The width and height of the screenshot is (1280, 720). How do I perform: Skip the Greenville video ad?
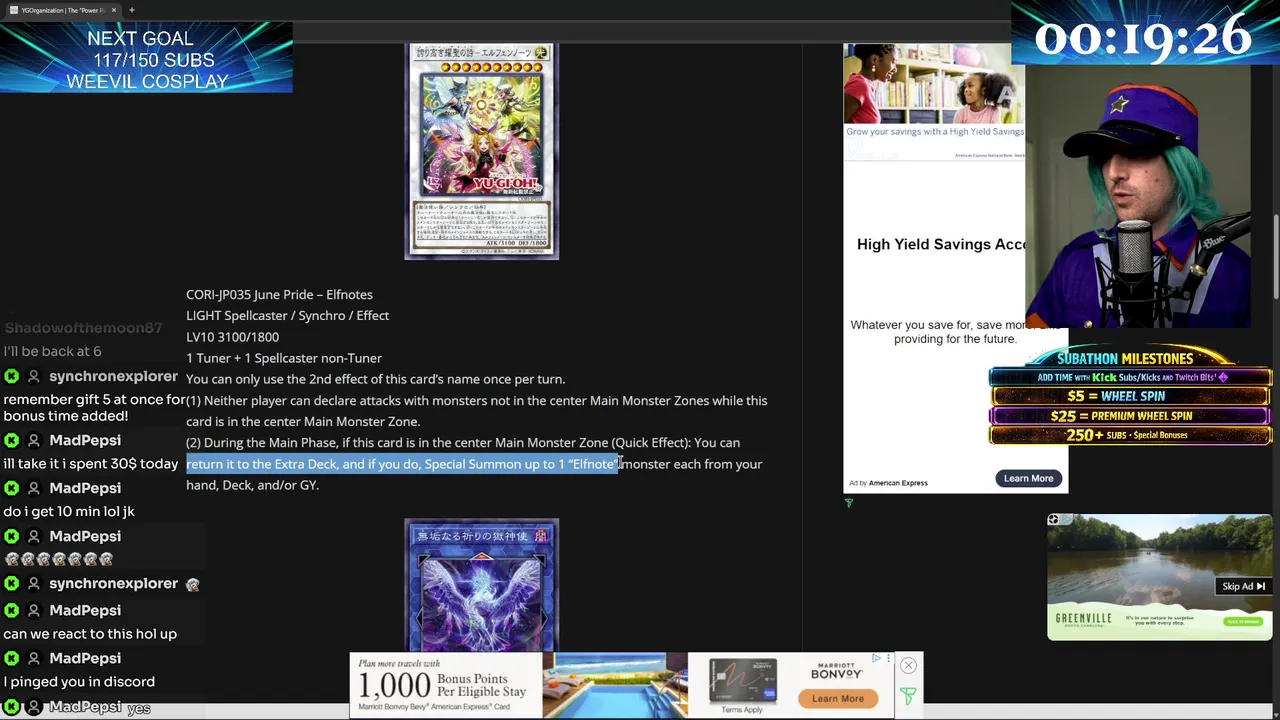[x=1243, y=587]
